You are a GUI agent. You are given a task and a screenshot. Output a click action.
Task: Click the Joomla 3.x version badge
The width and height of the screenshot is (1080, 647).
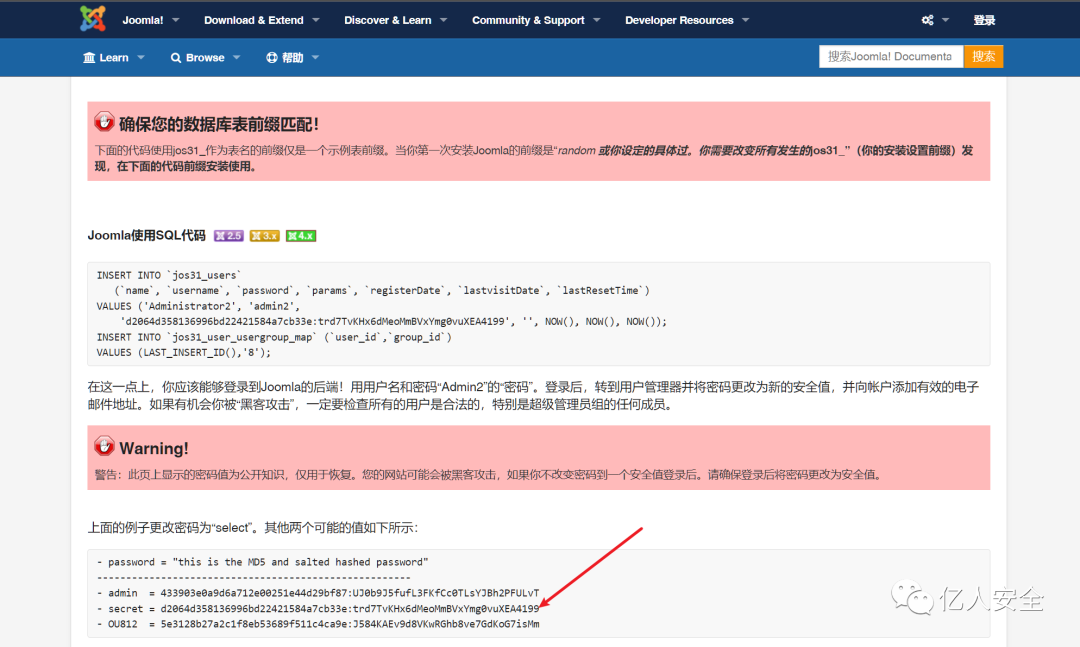264,236
